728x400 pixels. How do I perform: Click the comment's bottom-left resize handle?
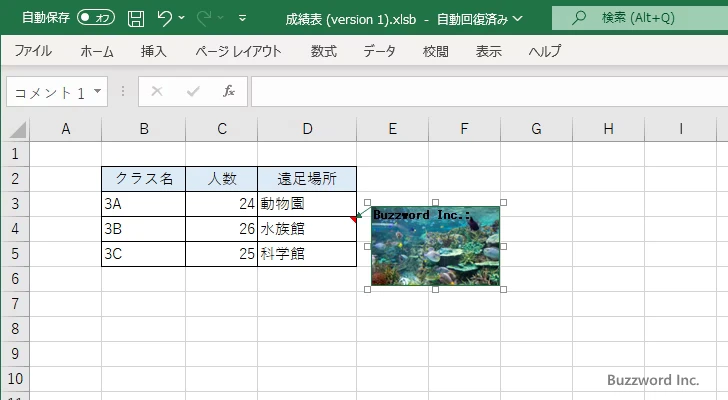[367, 290]
